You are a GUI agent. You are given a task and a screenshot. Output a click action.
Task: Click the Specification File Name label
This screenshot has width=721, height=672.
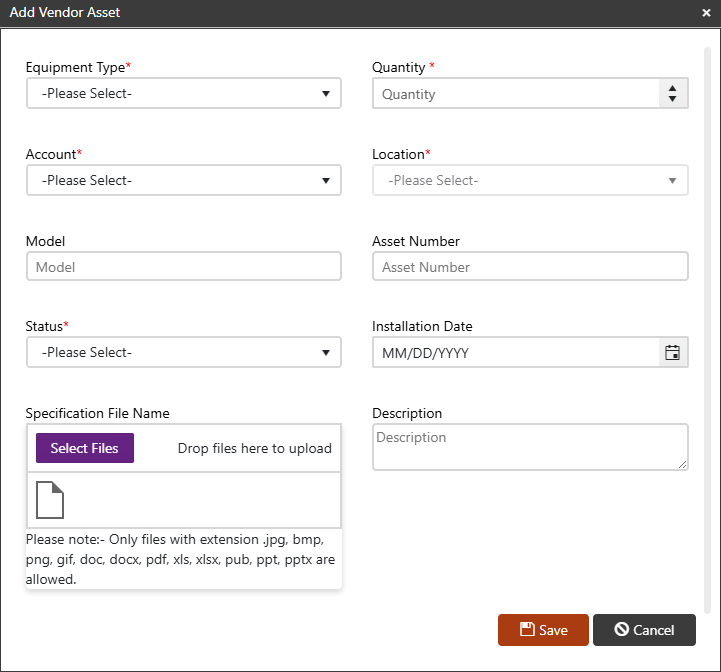click(97, 413)
